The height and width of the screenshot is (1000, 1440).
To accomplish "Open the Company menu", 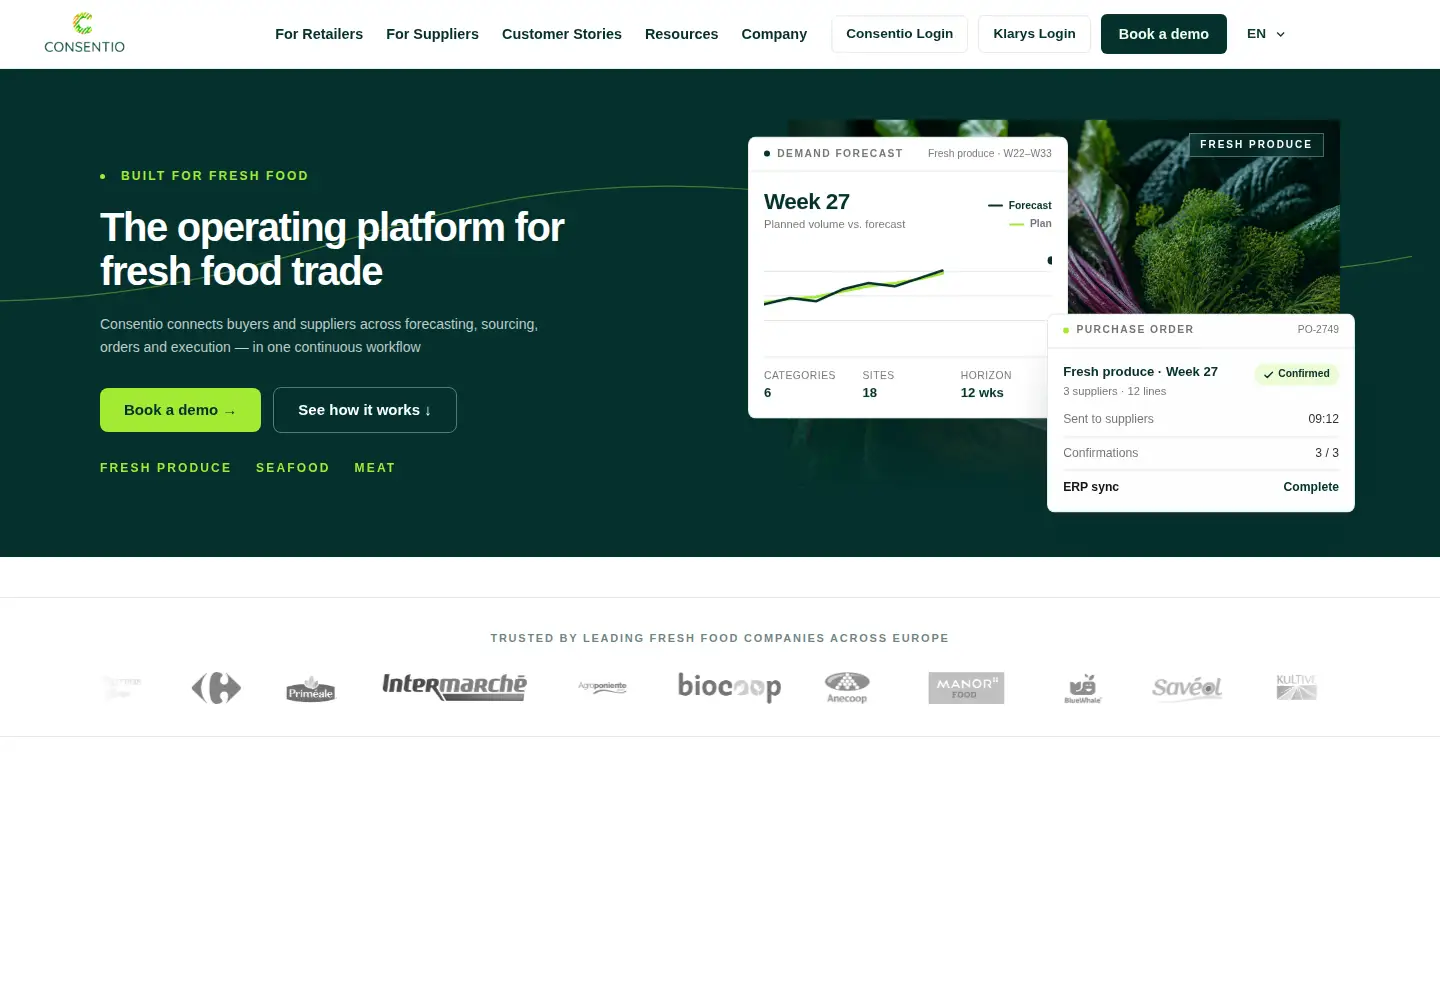I will point(774,34).
